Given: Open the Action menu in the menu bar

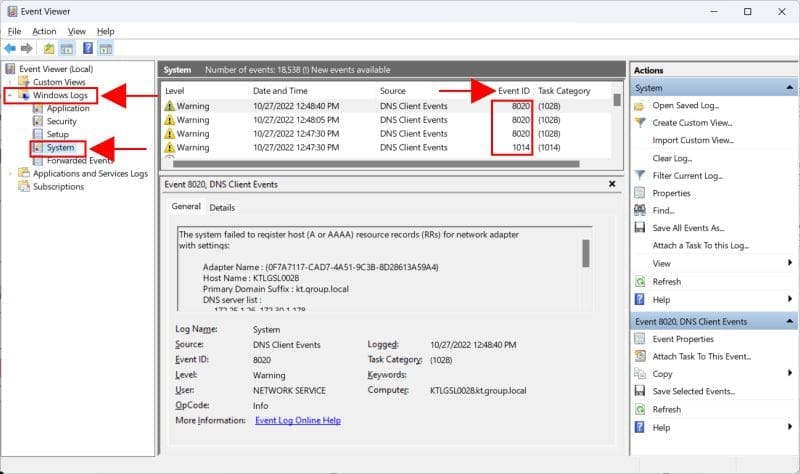Looking at the screenshot, I should 44,31.
